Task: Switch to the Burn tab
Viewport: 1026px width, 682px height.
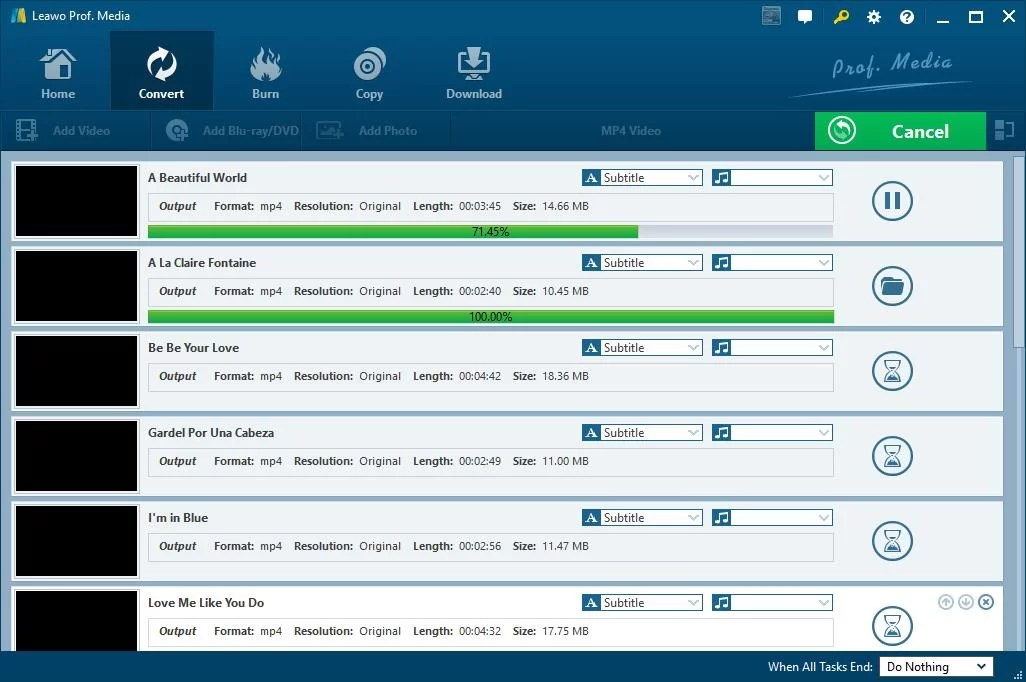Action: (x=265, y=70)
